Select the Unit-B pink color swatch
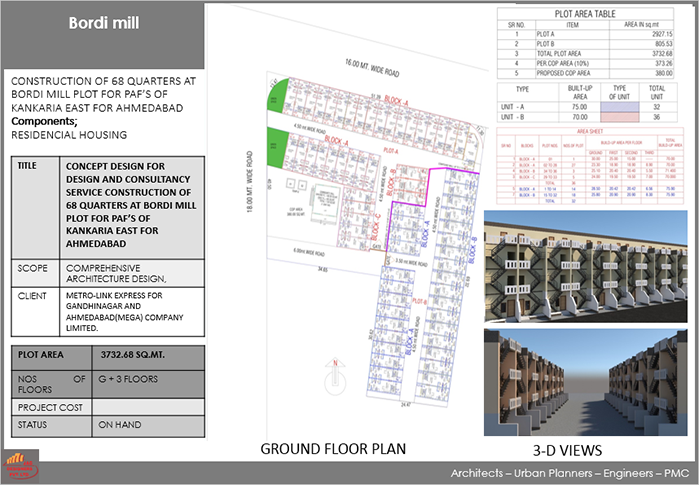 coord(620,117)
